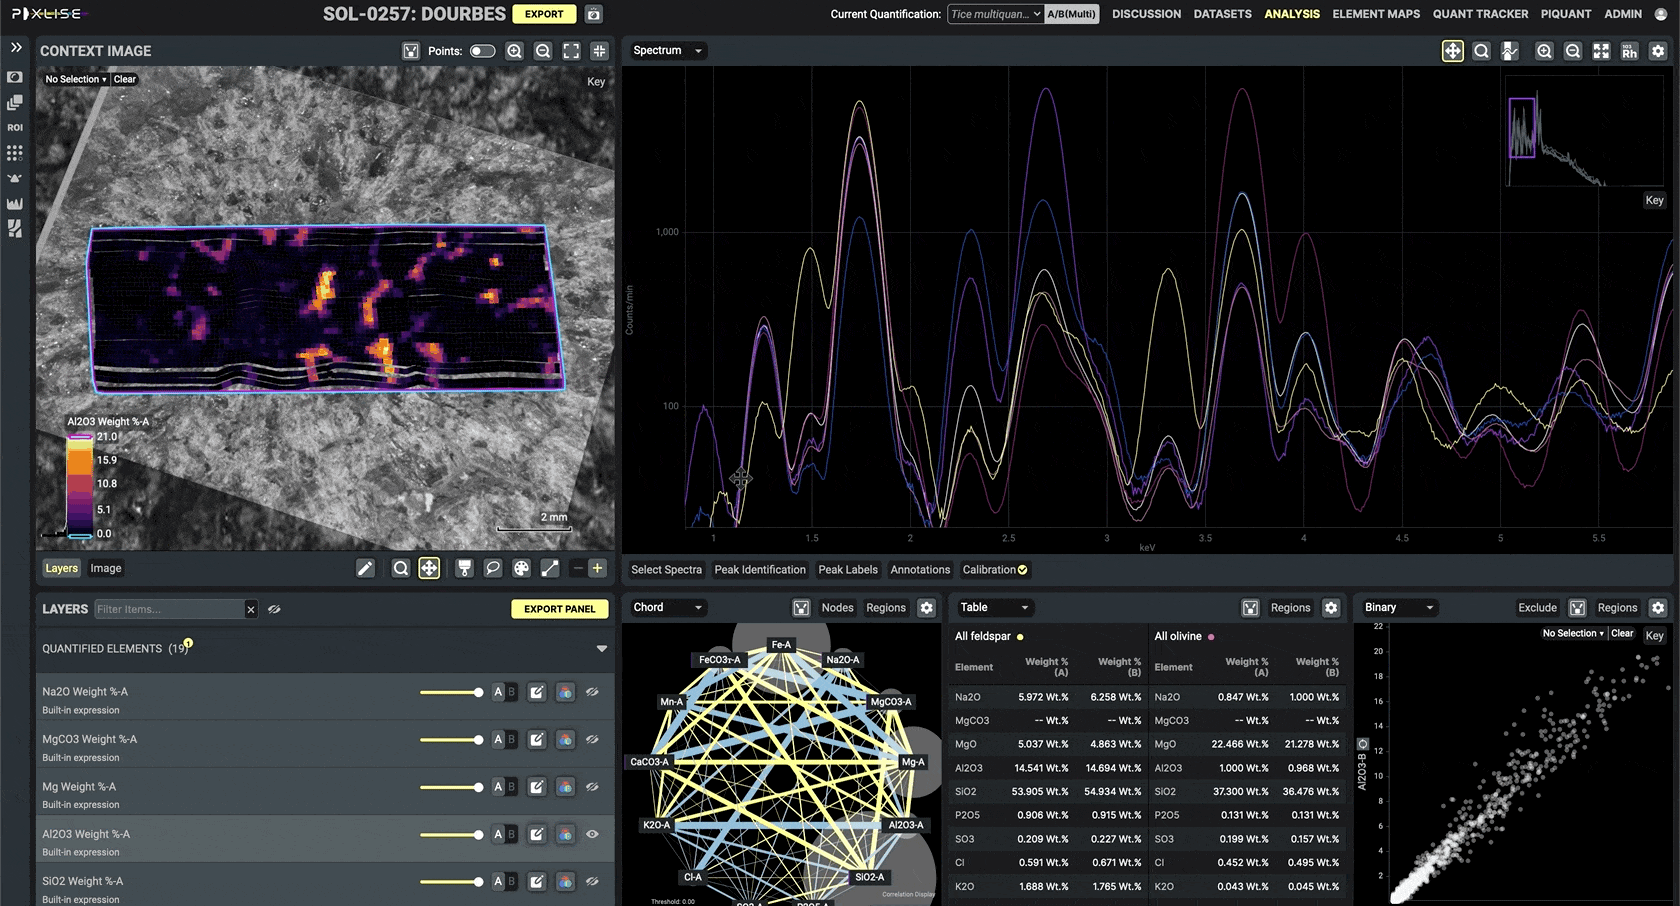This screenshot has width=1680, height=906.
Task: Open Chord diagram settings gear
Action: [927, 608]
